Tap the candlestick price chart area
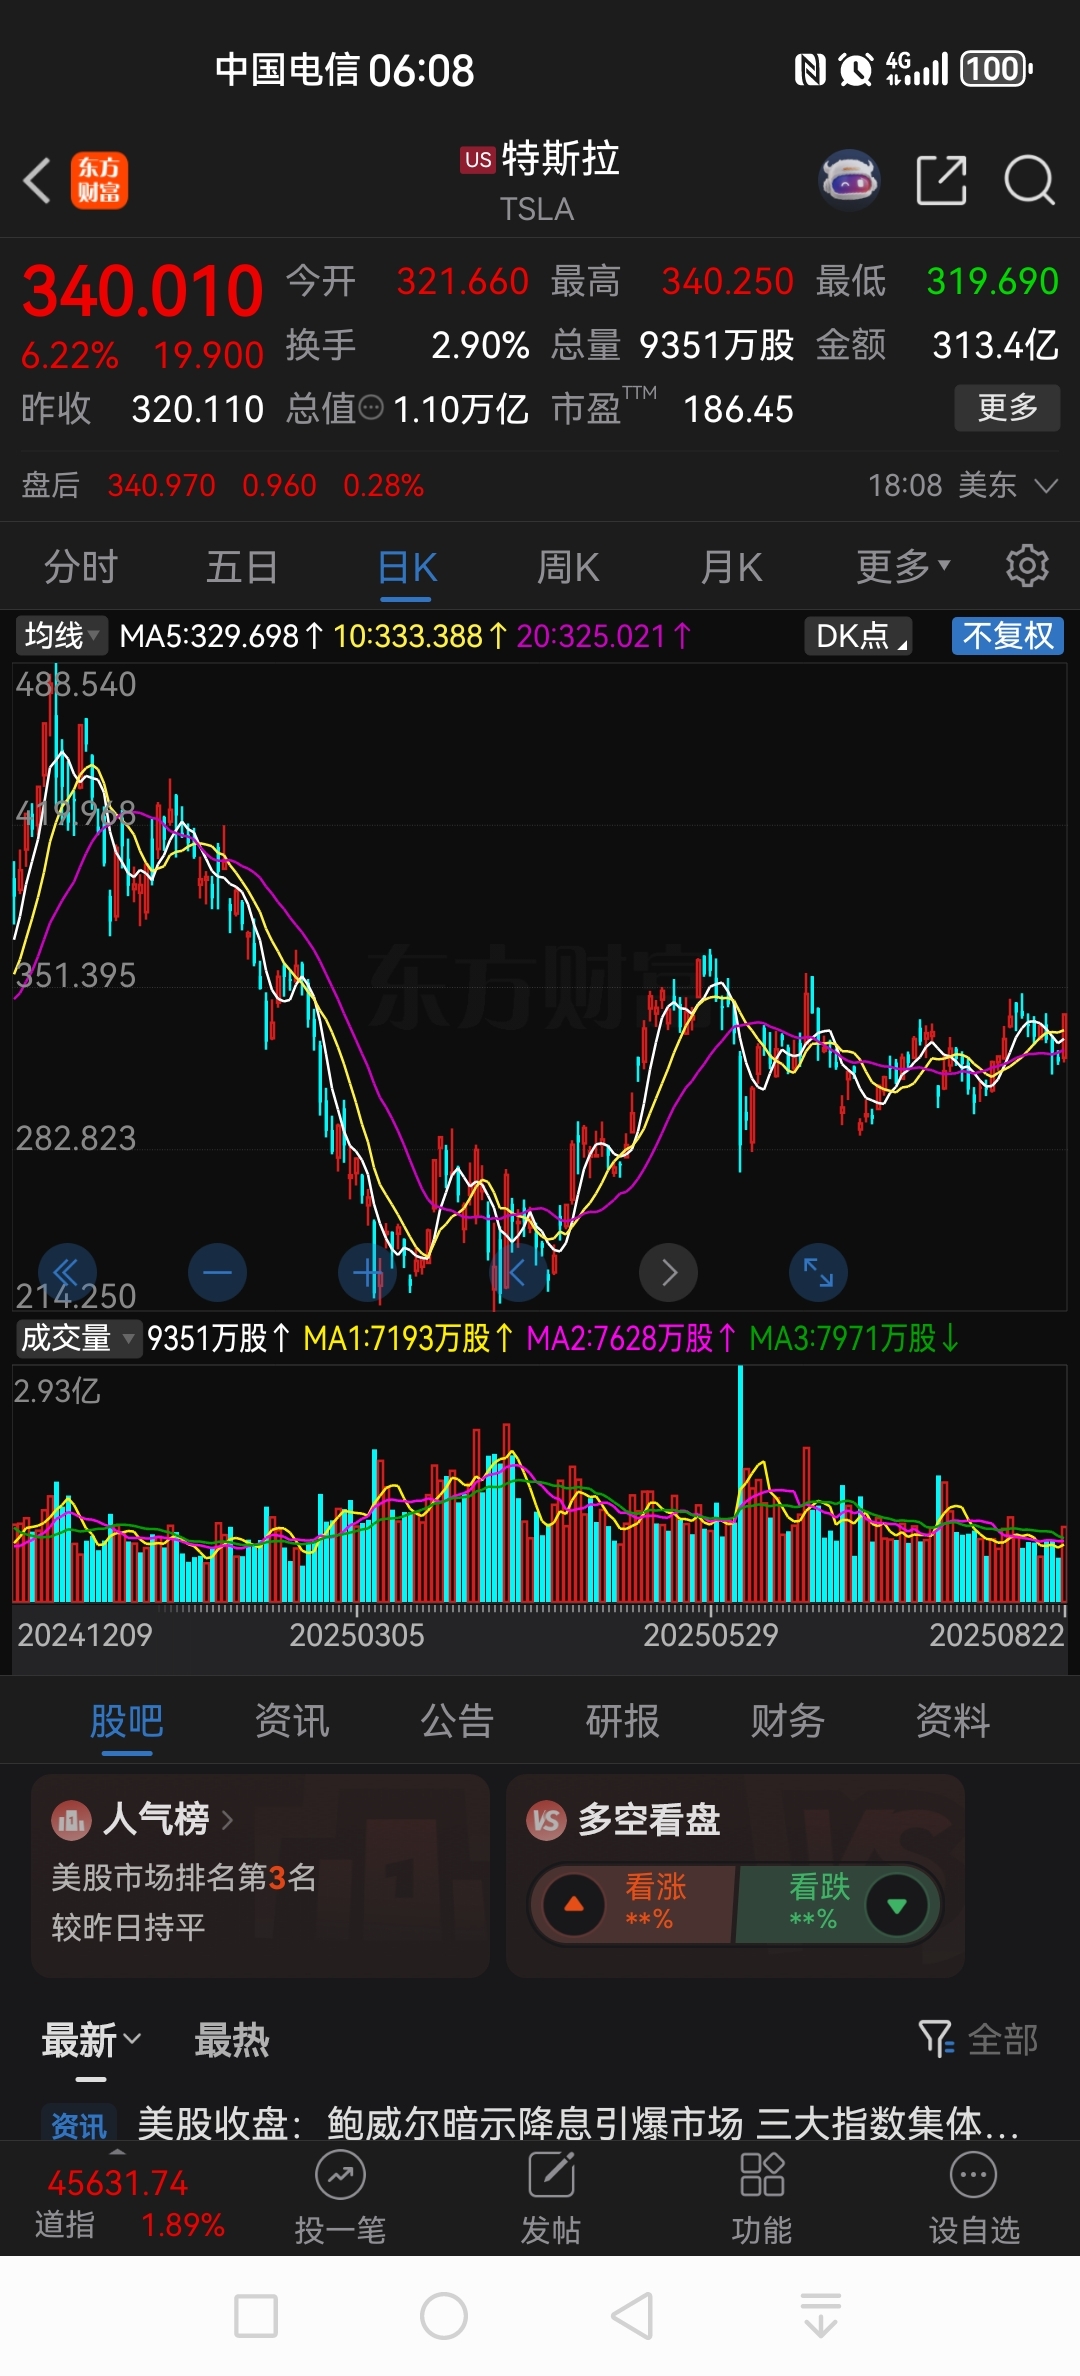Image resolution: width=1080 pixels, height=2376 pixels. point(540,985)
